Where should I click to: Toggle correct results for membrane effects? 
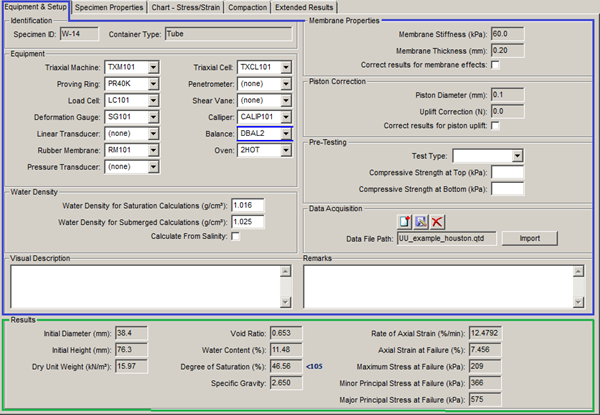pyautogui.click(x=496, y=65)
